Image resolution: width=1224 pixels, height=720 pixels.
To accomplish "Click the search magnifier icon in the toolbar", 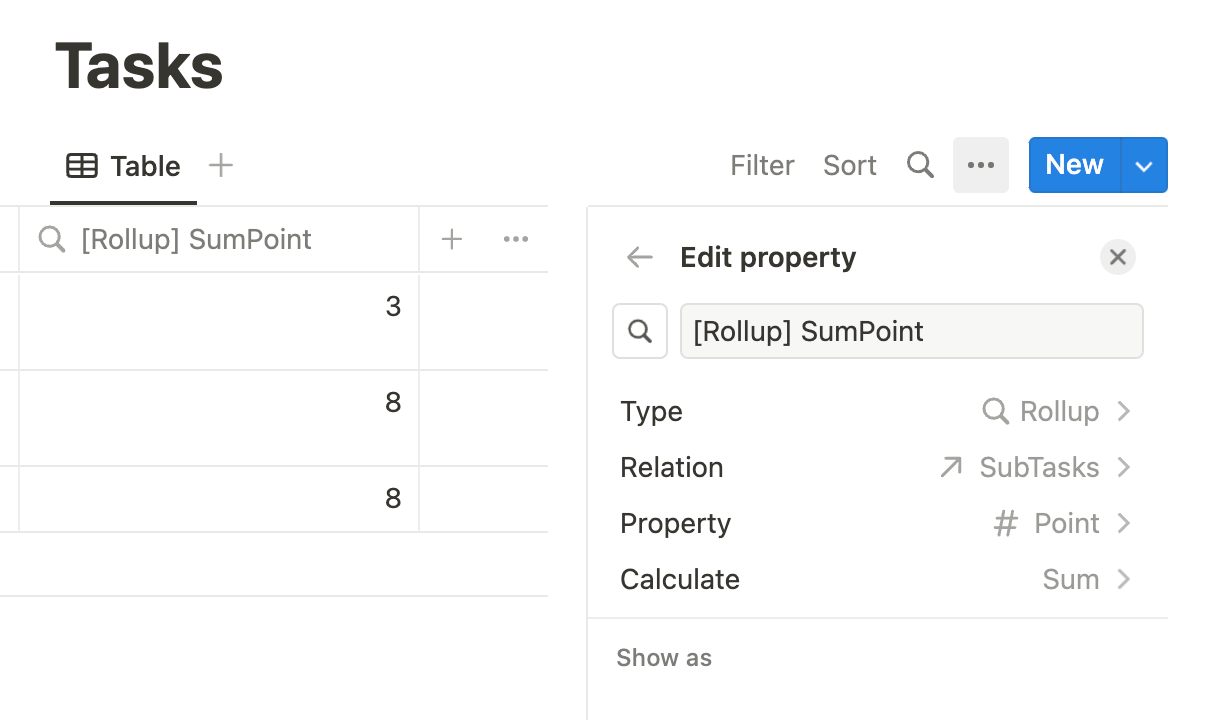I will click(920, 165).
